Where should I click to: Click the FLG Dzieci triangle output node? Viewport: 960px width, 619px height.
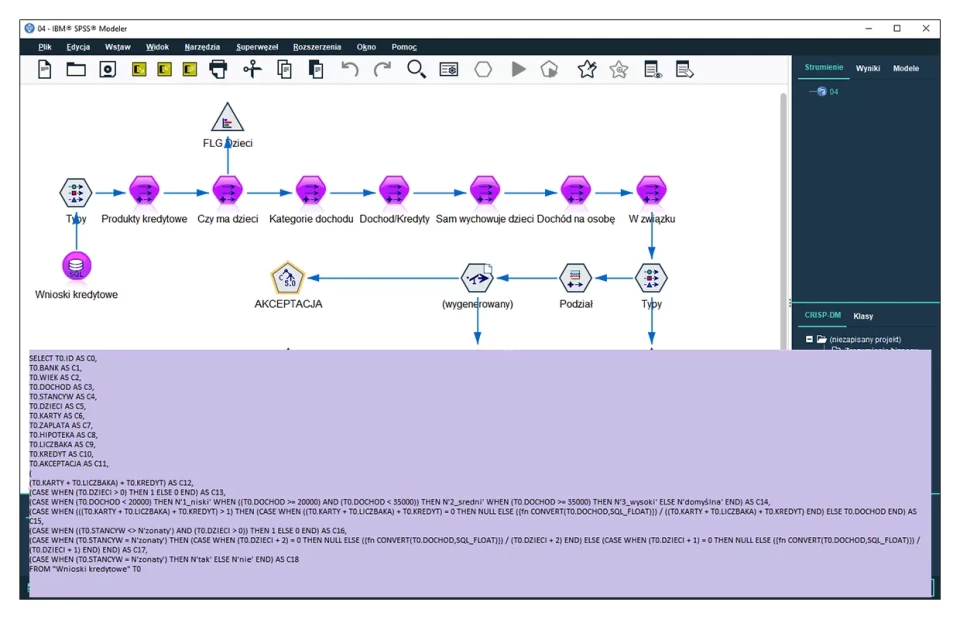(228, 118)
